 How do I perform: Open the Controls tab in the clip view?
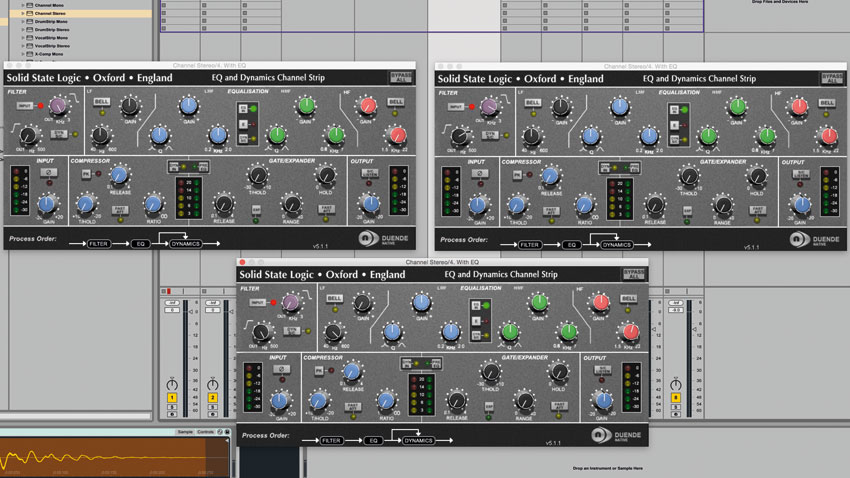click(205, 432)
